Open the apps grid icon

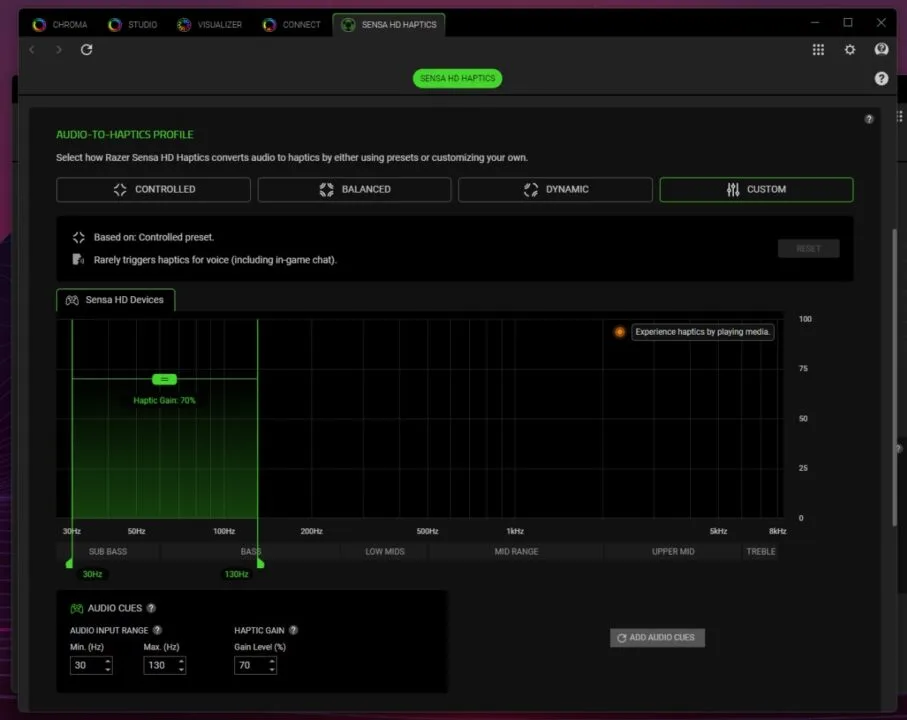[x=818, y=49]
